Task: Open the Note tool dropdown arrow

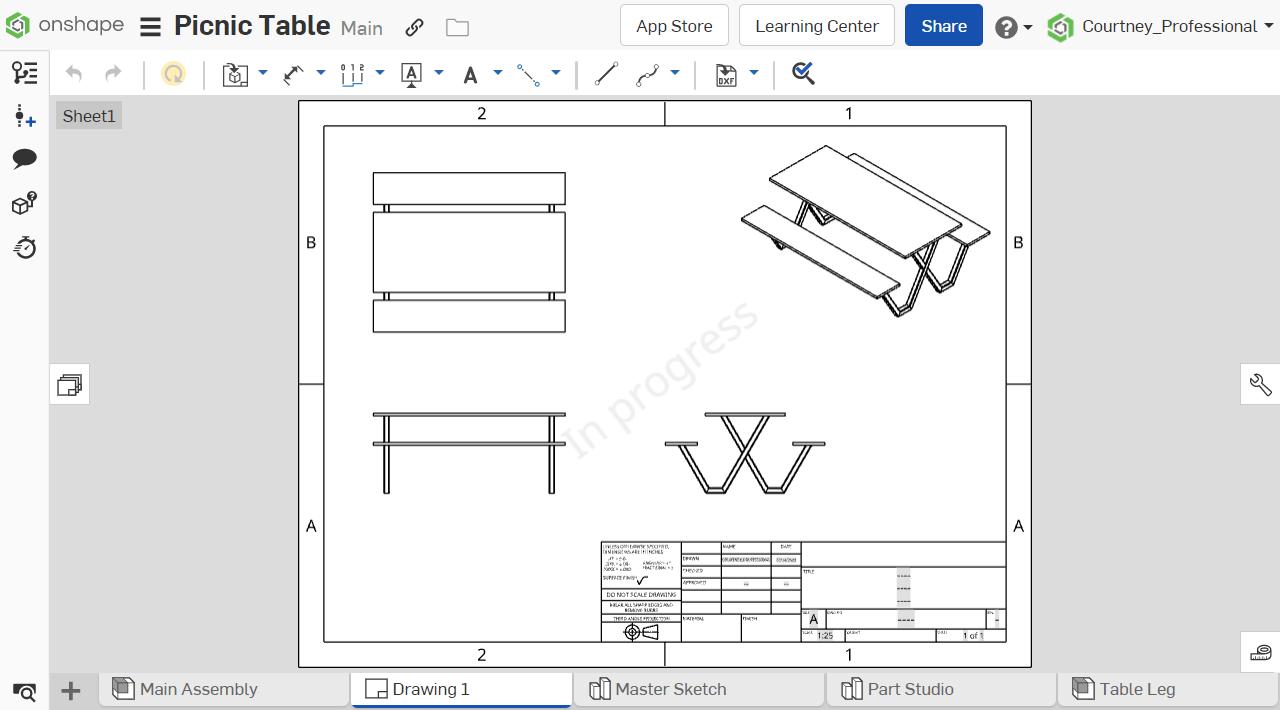Action: pos(437,74)
